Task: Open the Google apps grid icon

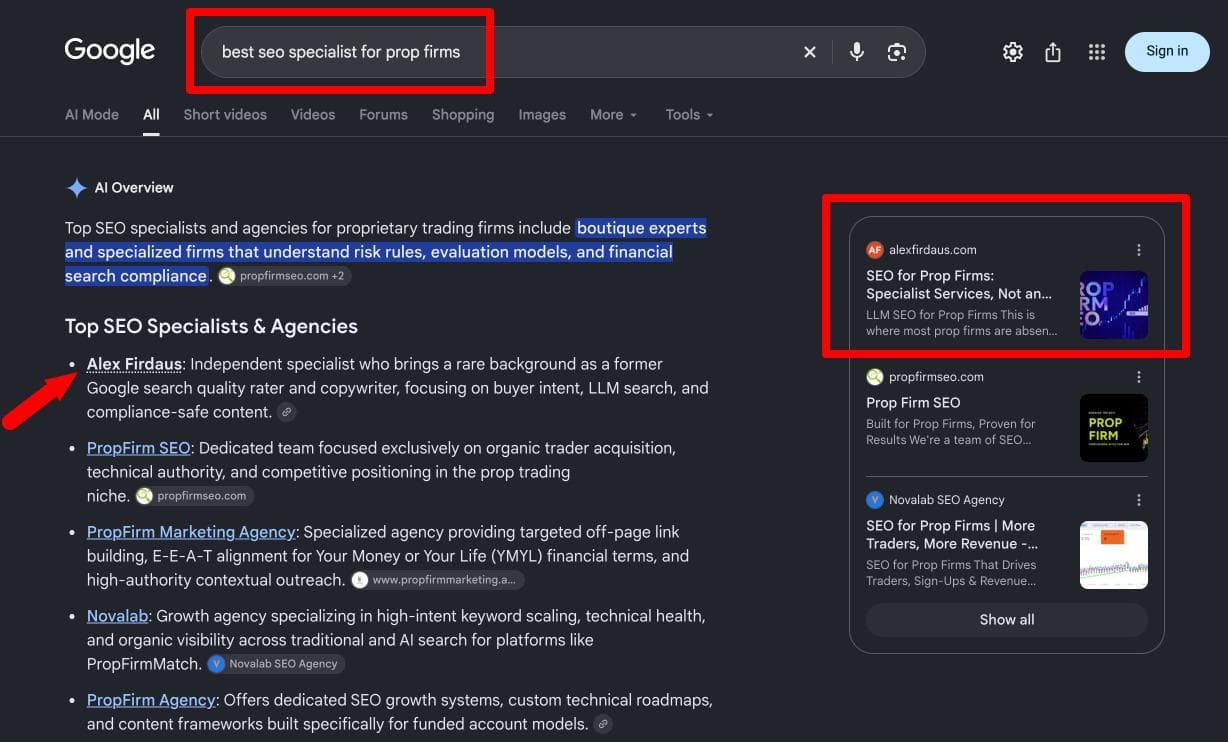Action: click(x=1097, y=52)
